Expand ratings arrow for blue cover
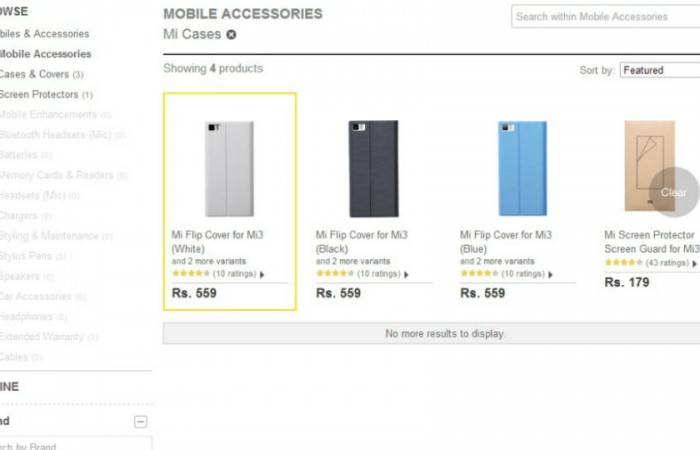The height and width of the screenshot is (450, 700). tap(550, 274)
